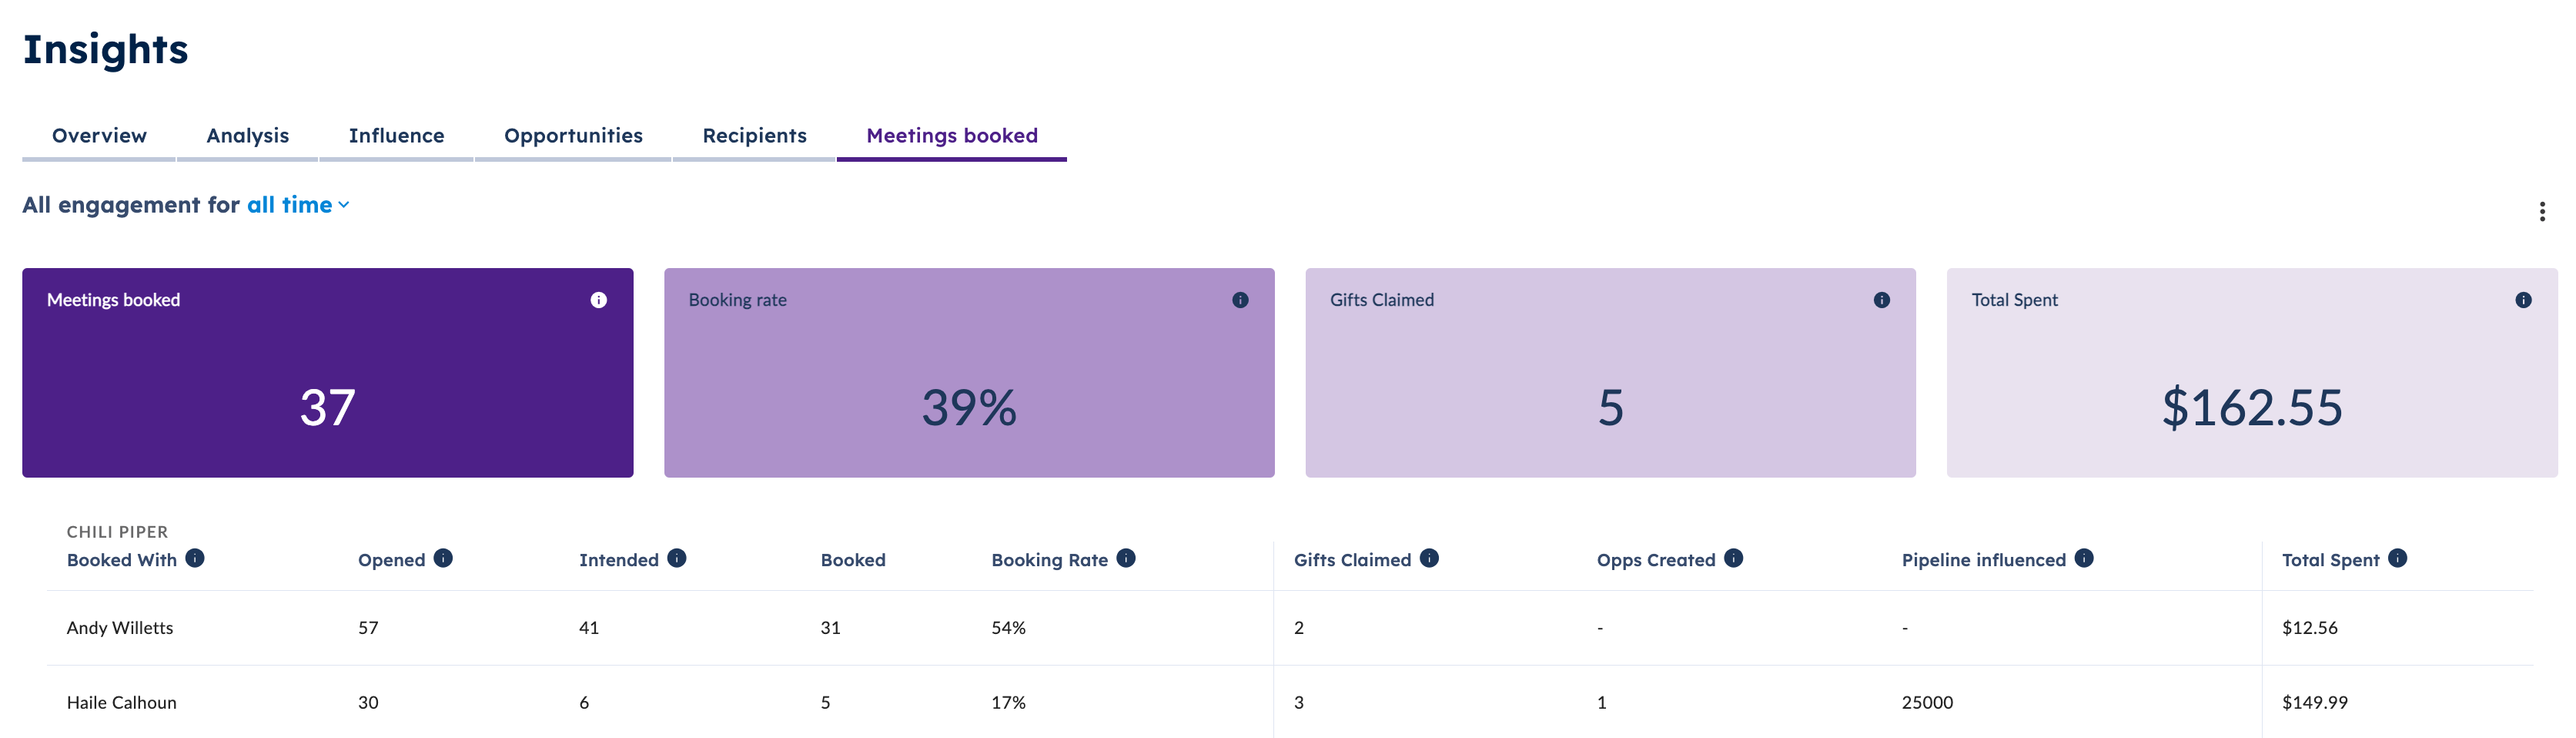Click info icon beside Opps Created column
The width and height of the screenshot is (2576, 738).
(1733, 558)
